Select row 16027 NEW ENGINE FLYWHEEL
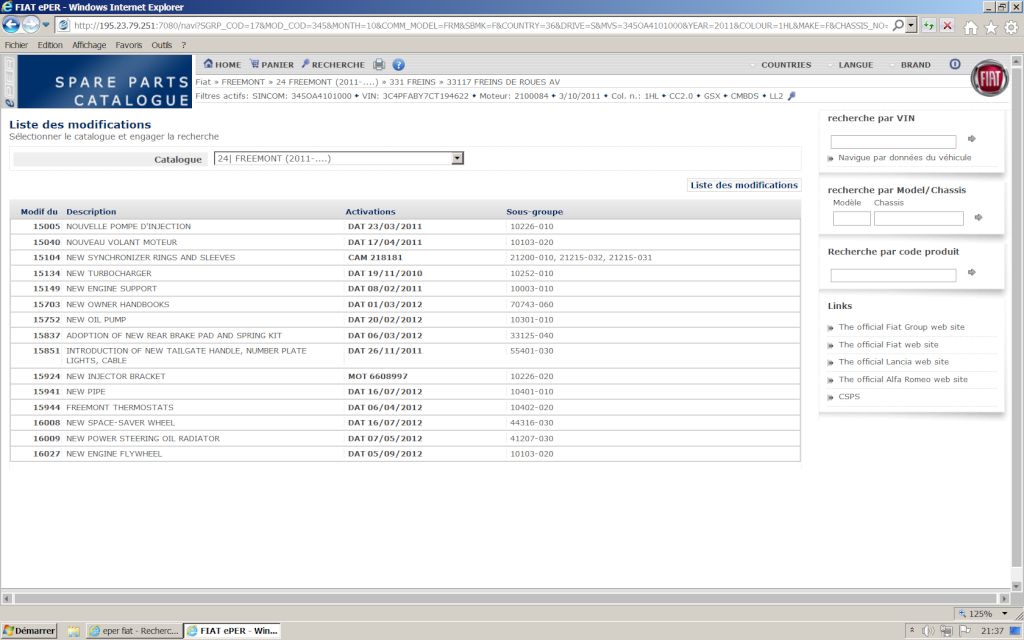The width and height of the screenshot is (1024, 640). 405,454
